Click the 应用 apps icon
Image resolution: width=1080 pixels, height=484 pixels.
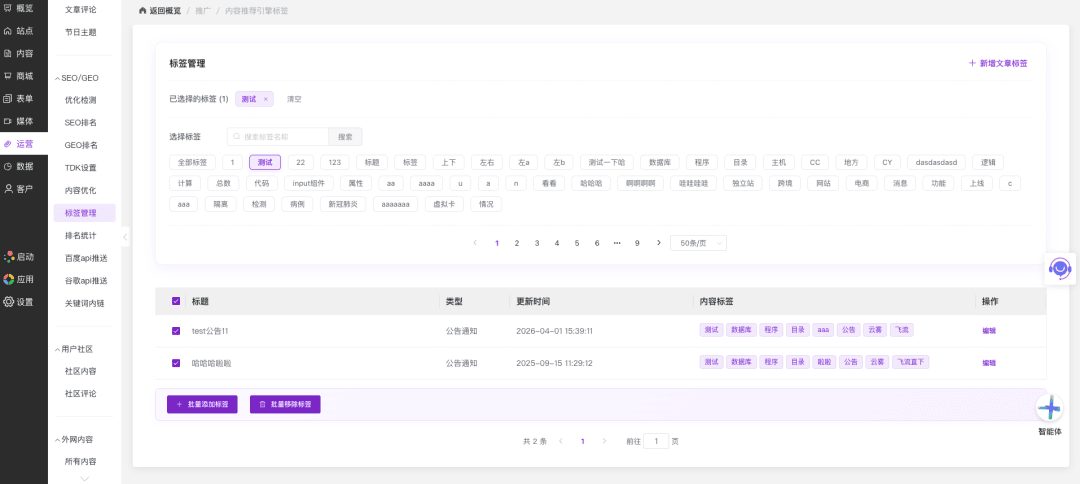click(x=8, y=280)
